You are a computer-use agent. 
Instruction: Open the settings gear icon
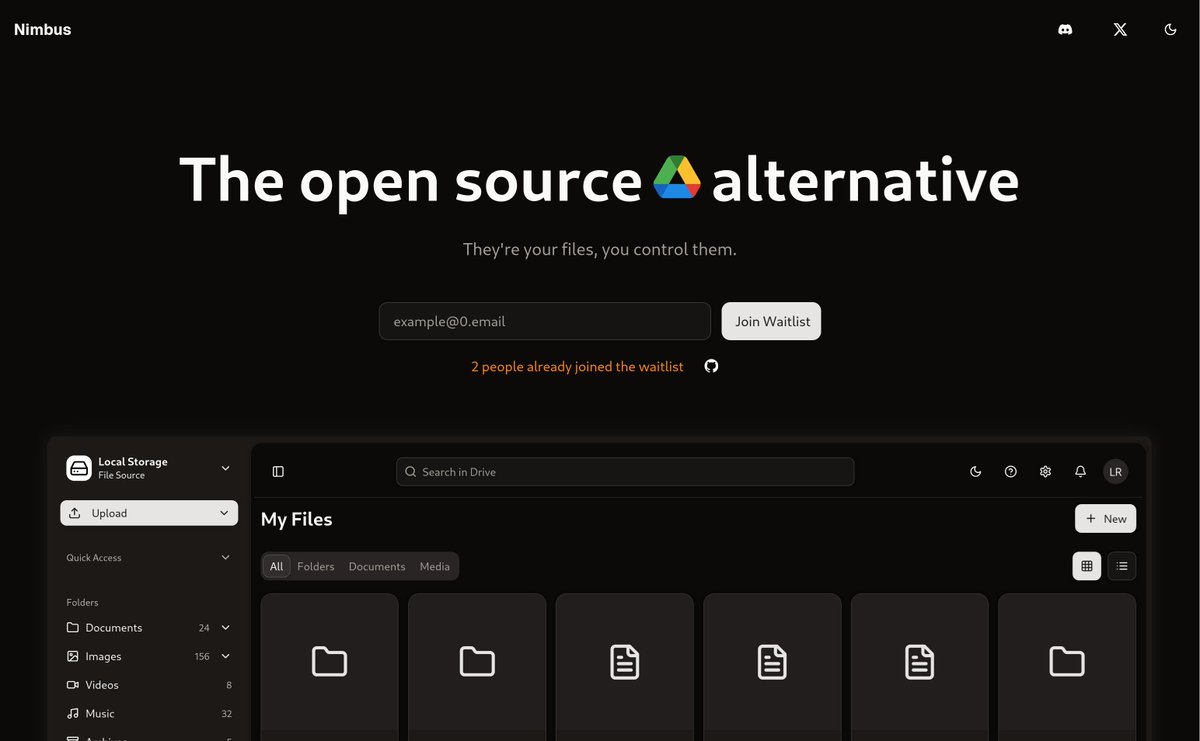point(1046,472)
